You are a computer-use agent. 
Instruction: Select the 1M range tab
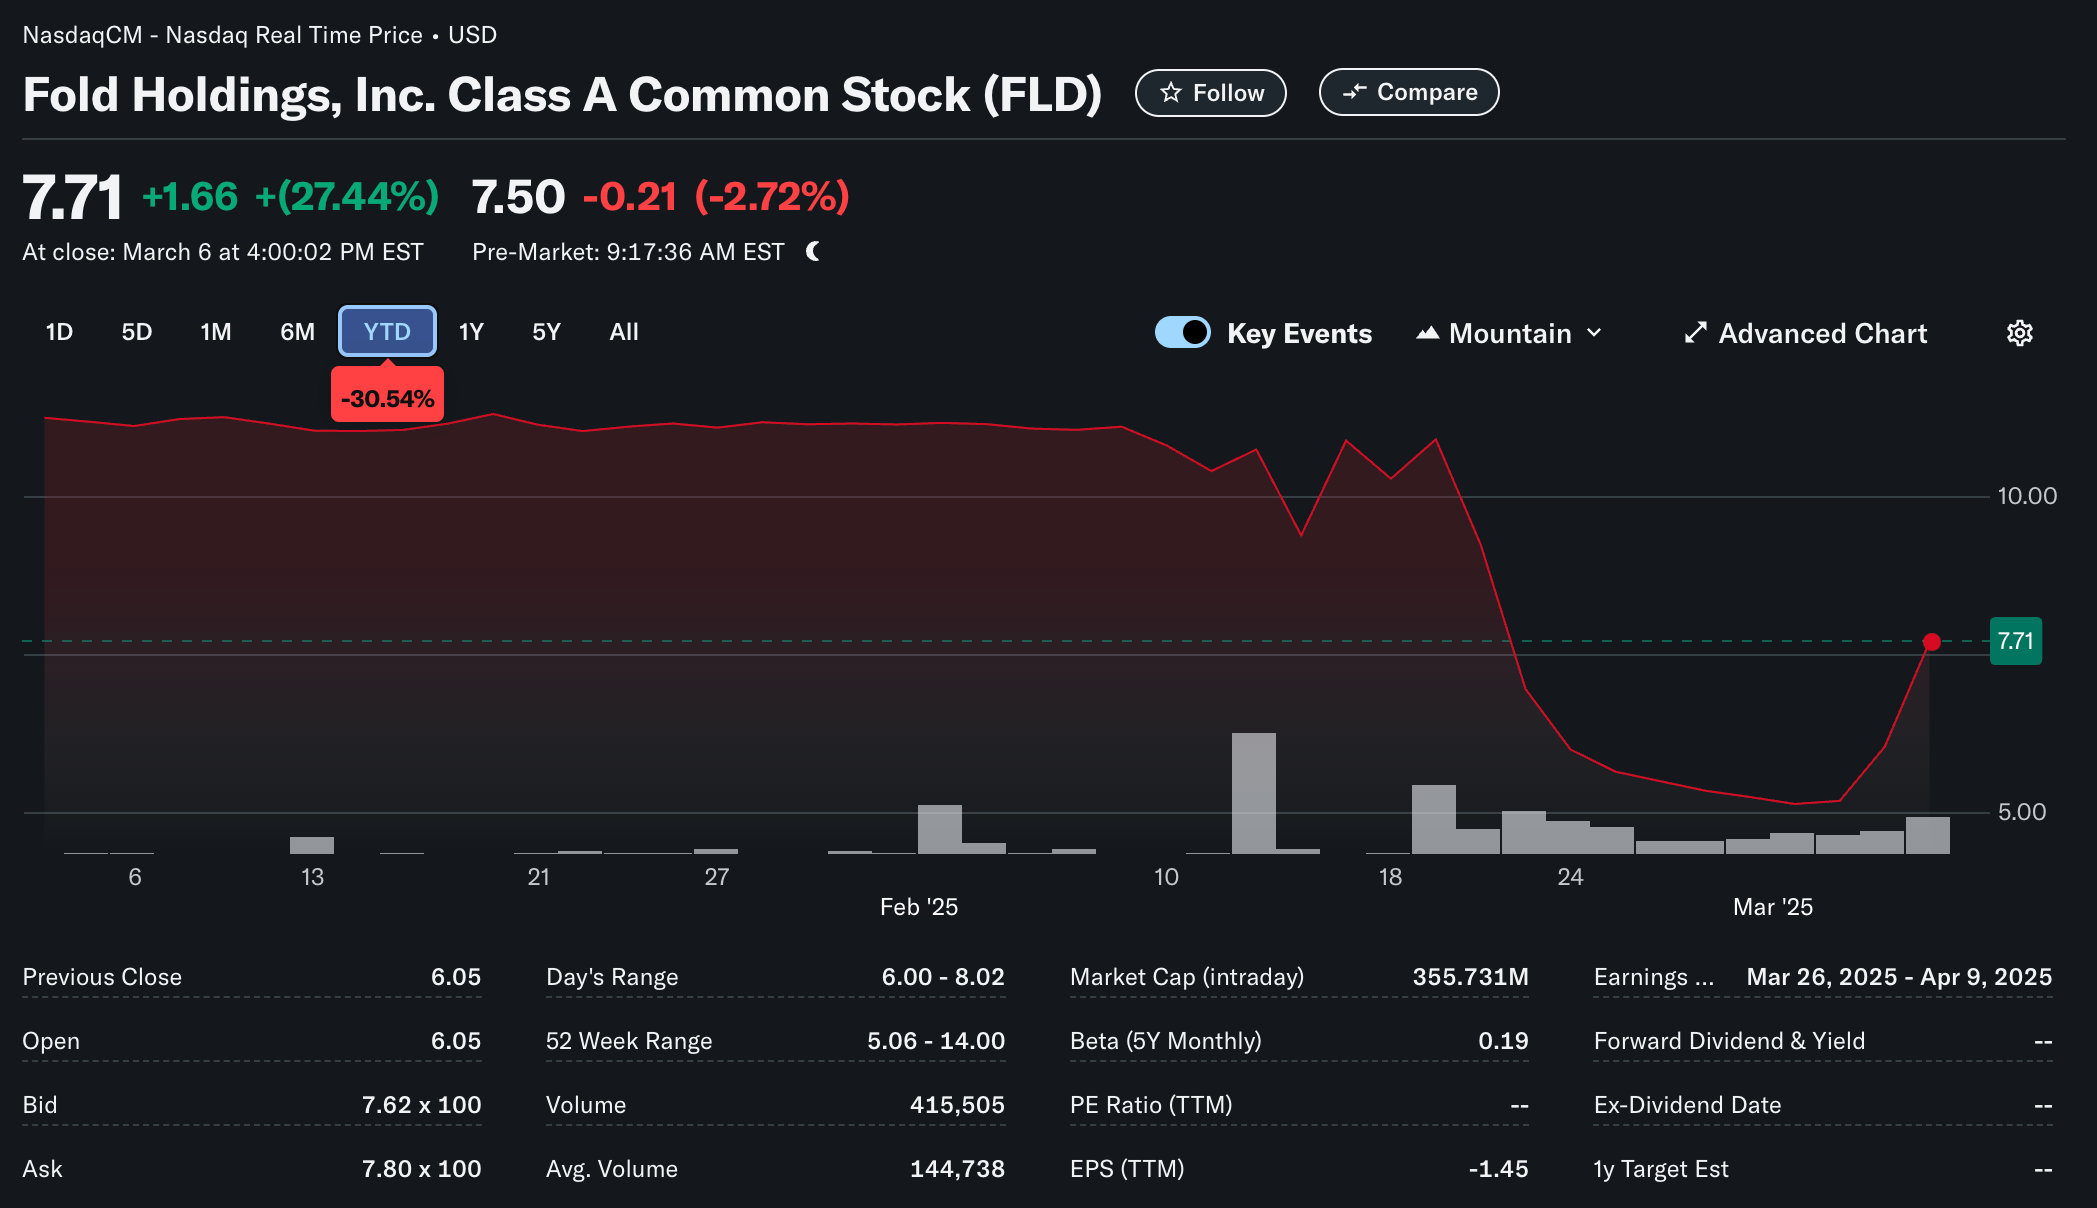click(216, 332)
